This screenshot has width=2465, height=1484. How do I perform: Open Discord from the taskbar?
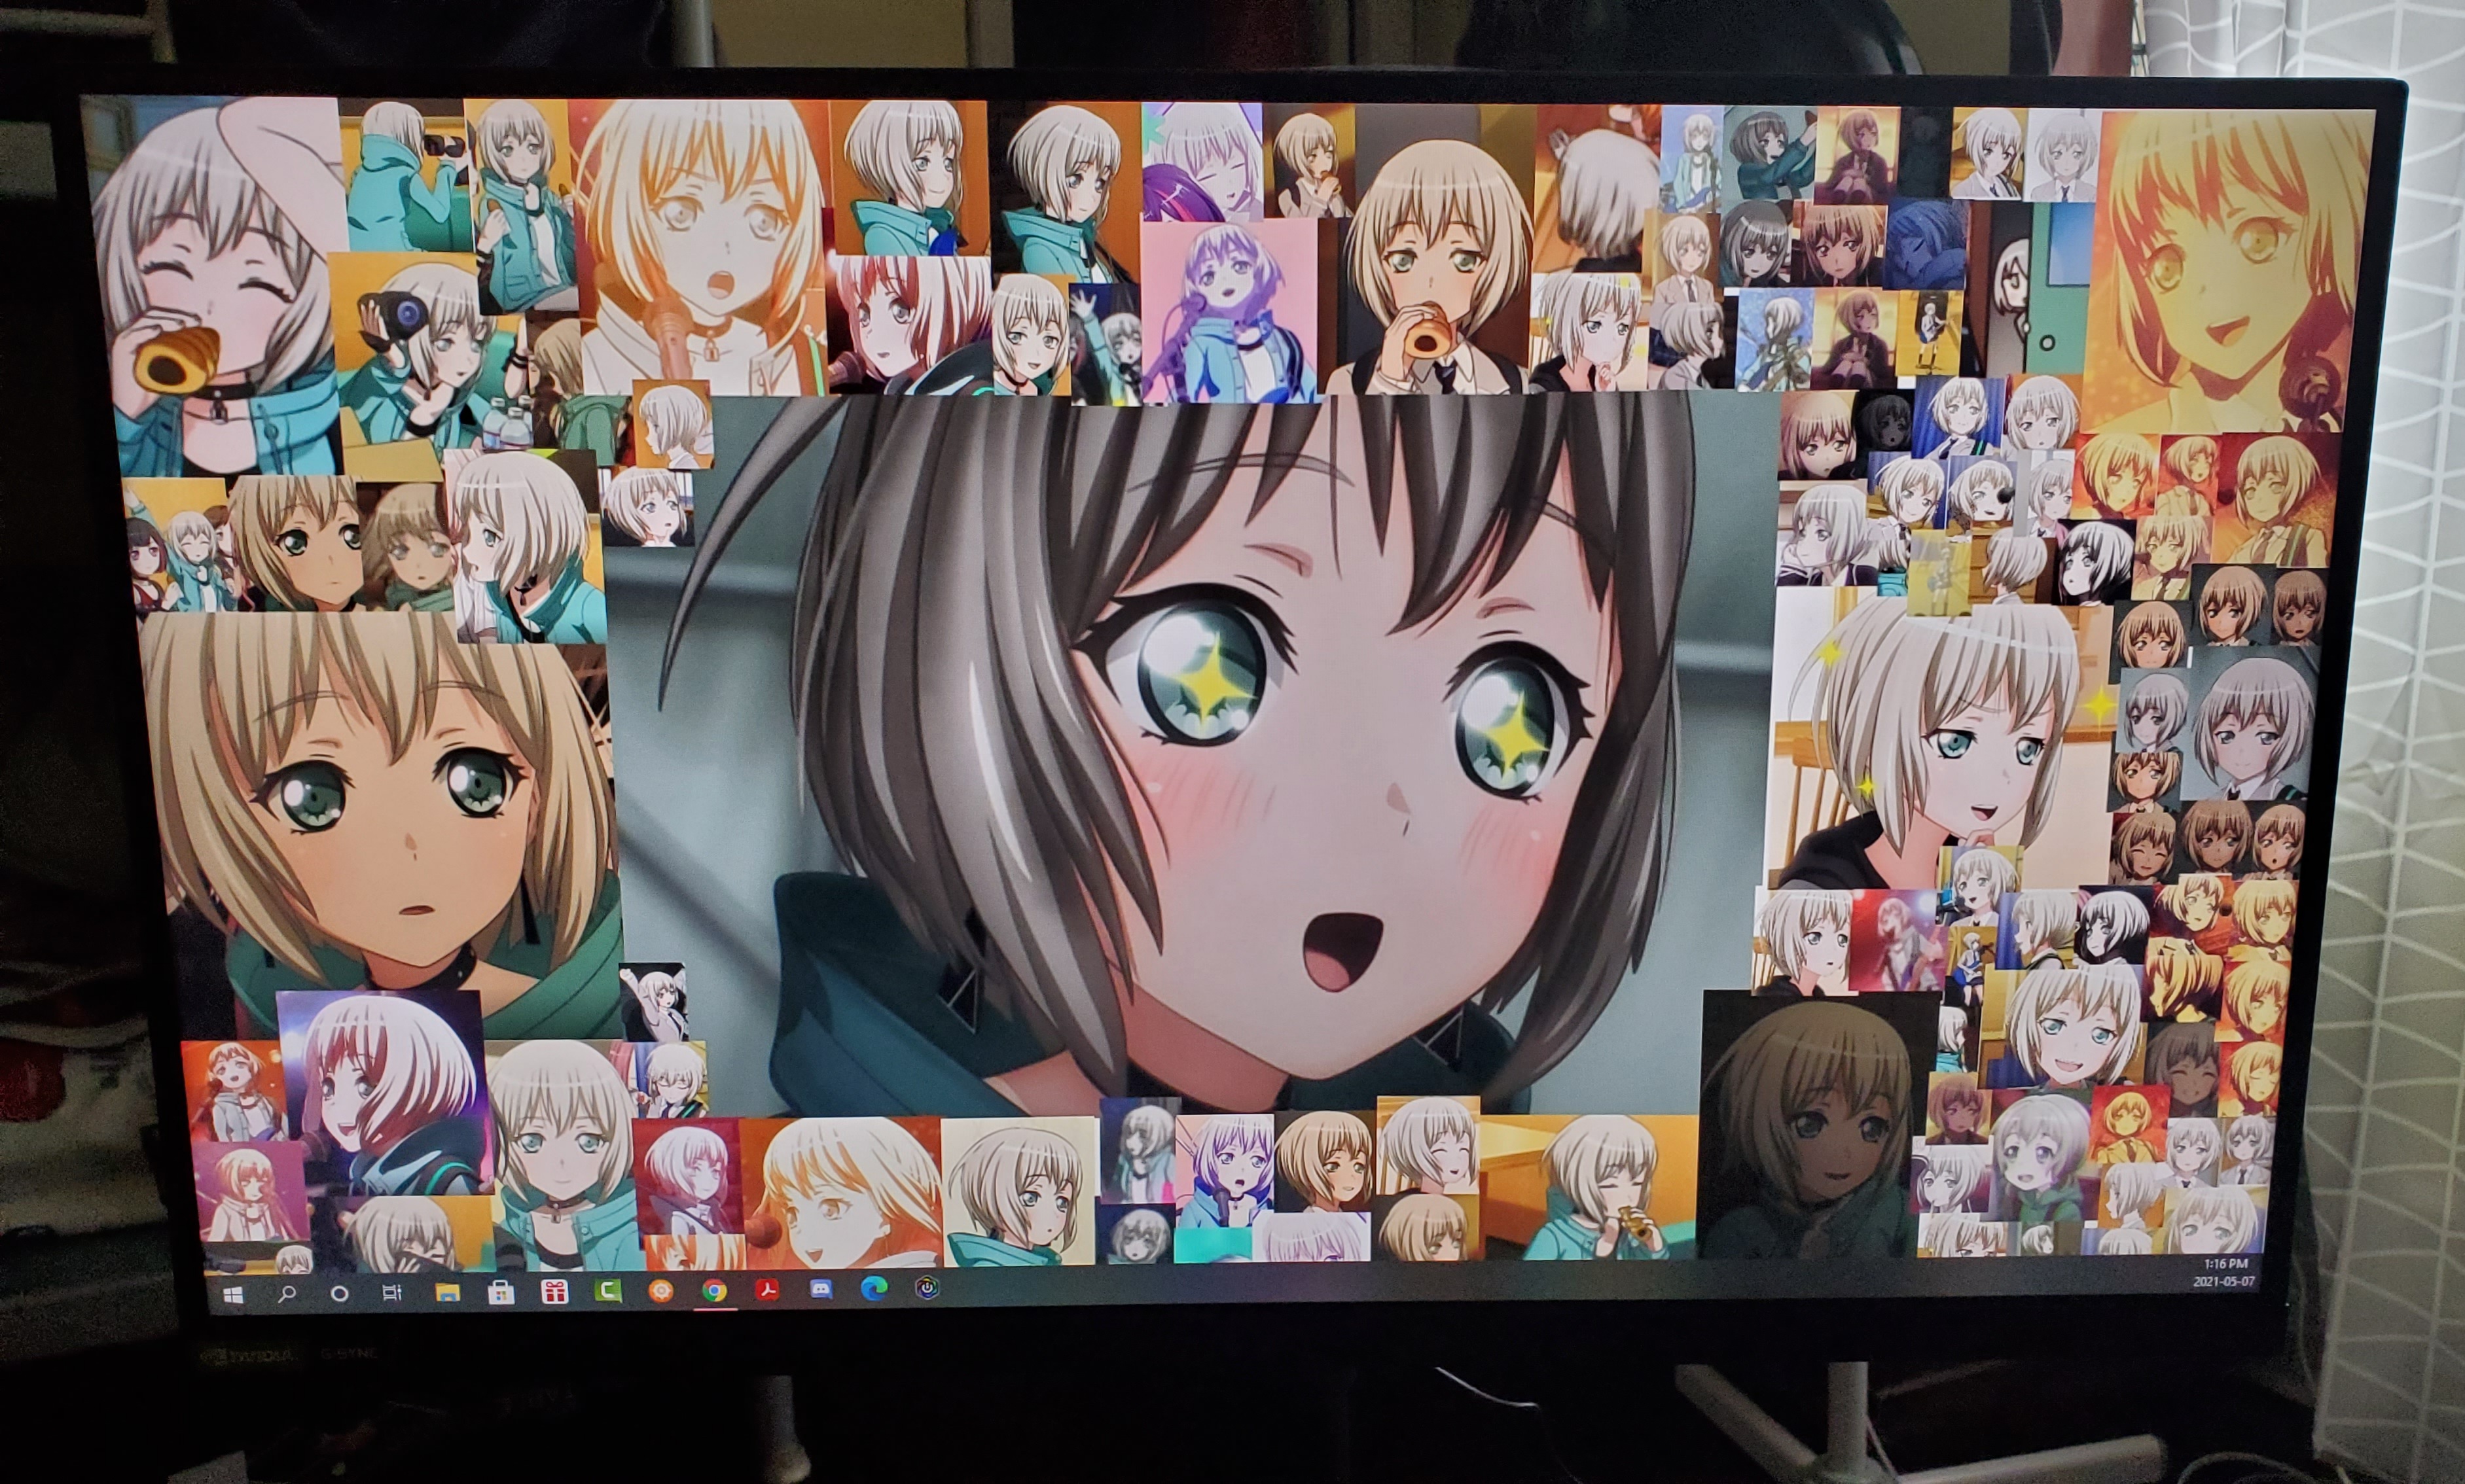tap(821, 1290)
